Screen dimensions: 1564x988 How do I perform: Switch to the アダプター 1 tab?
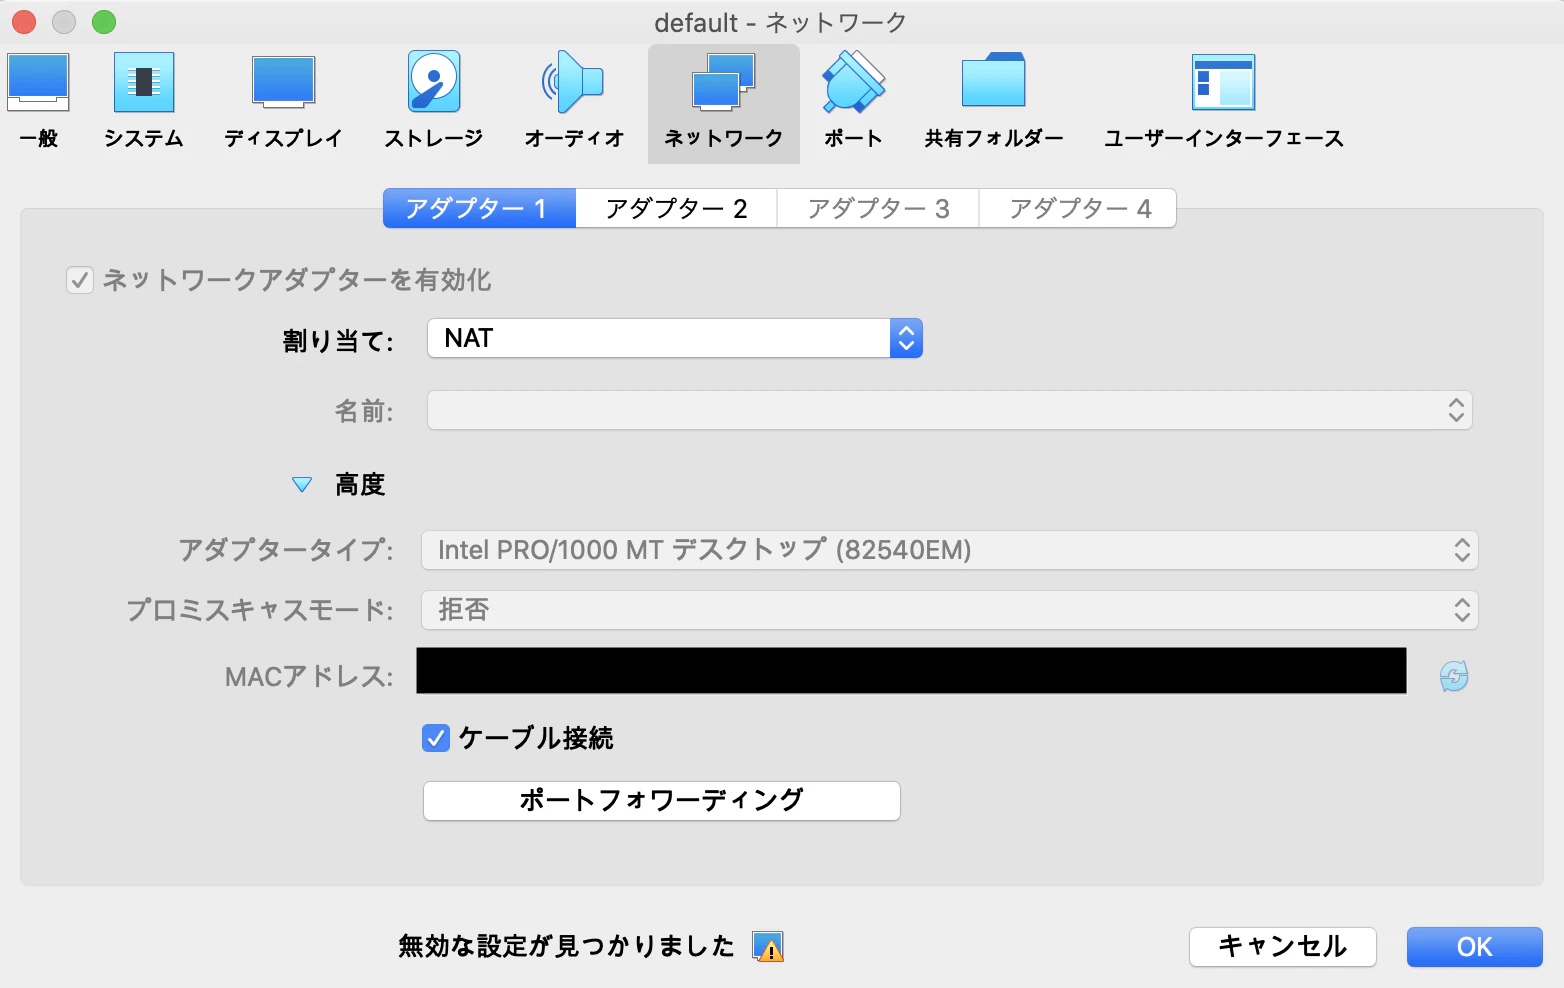click(x=480, y=208)
